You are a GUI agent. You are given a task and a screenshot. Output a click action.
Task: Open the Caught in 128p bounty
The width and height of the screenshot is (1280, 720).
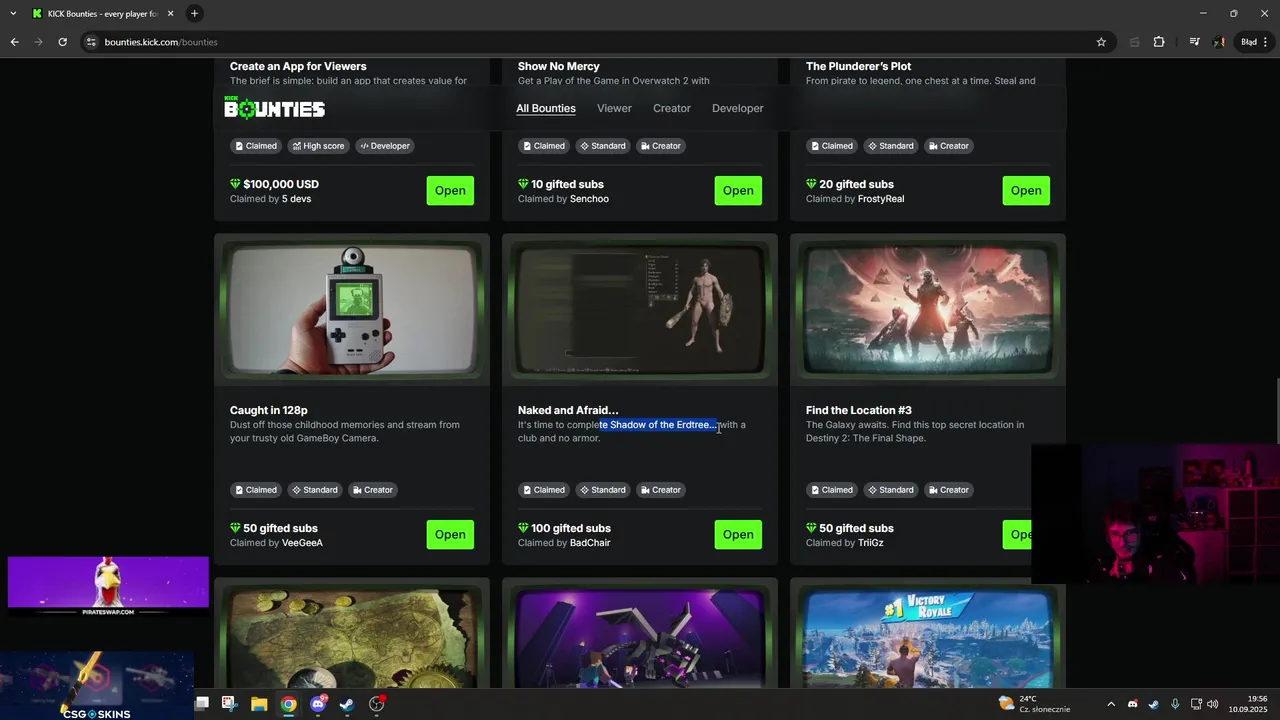coord(450,534)
